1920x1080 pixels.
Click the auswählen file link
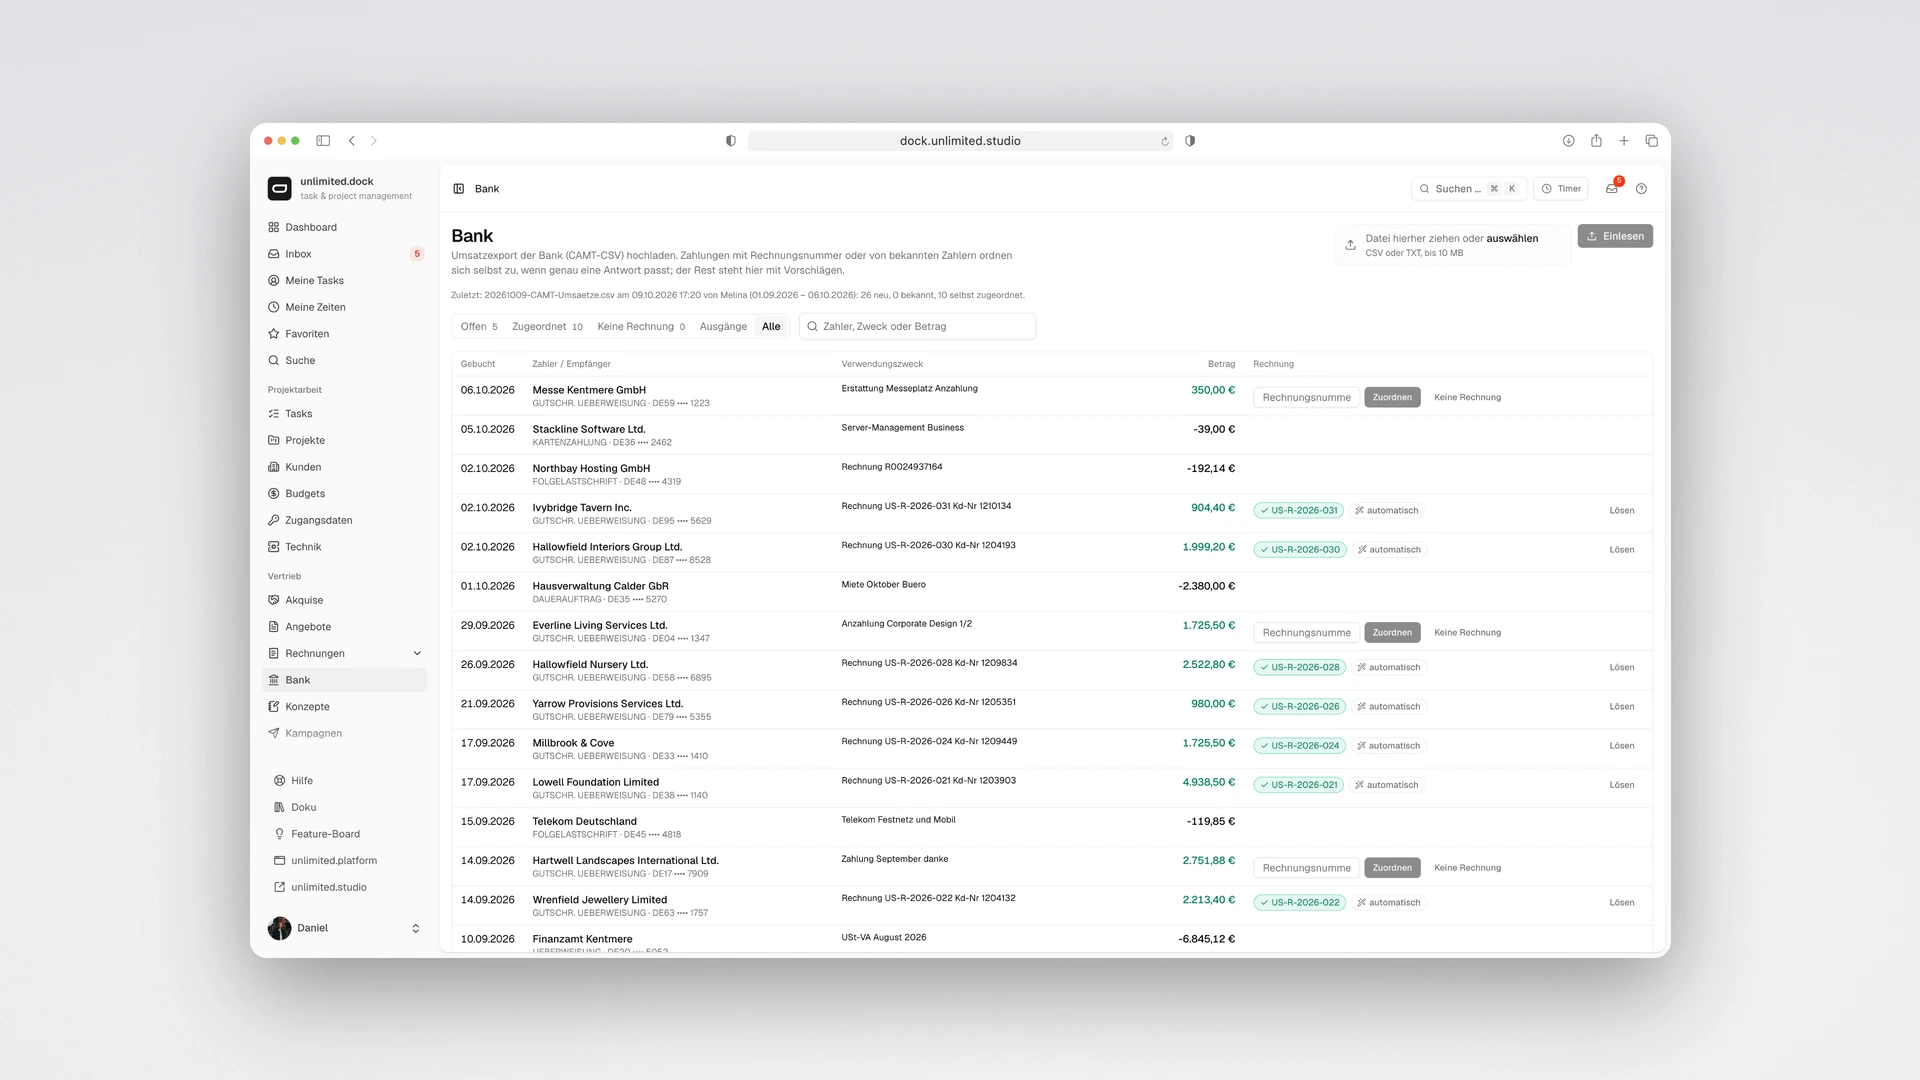pyautogui.click(x=1512, y=238)
